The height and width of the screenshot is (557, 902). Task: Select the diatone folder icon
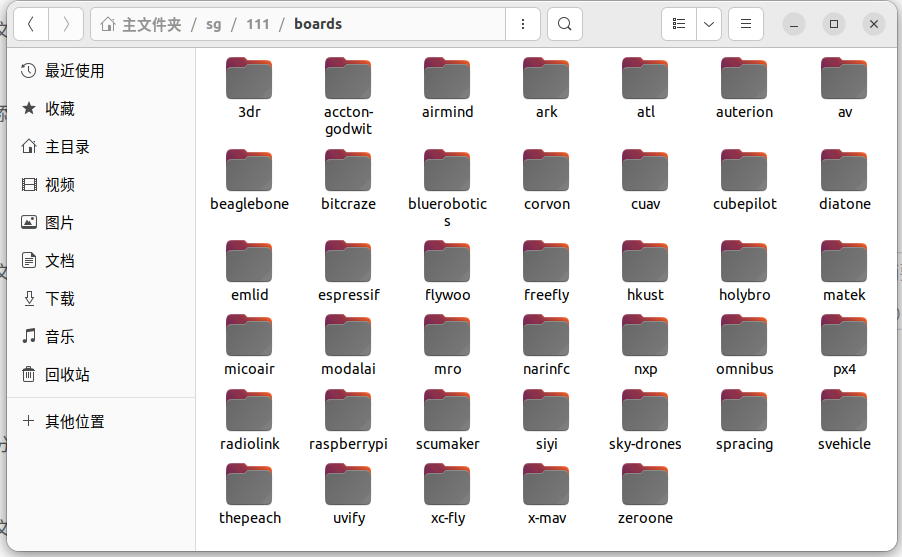point(844,170)
